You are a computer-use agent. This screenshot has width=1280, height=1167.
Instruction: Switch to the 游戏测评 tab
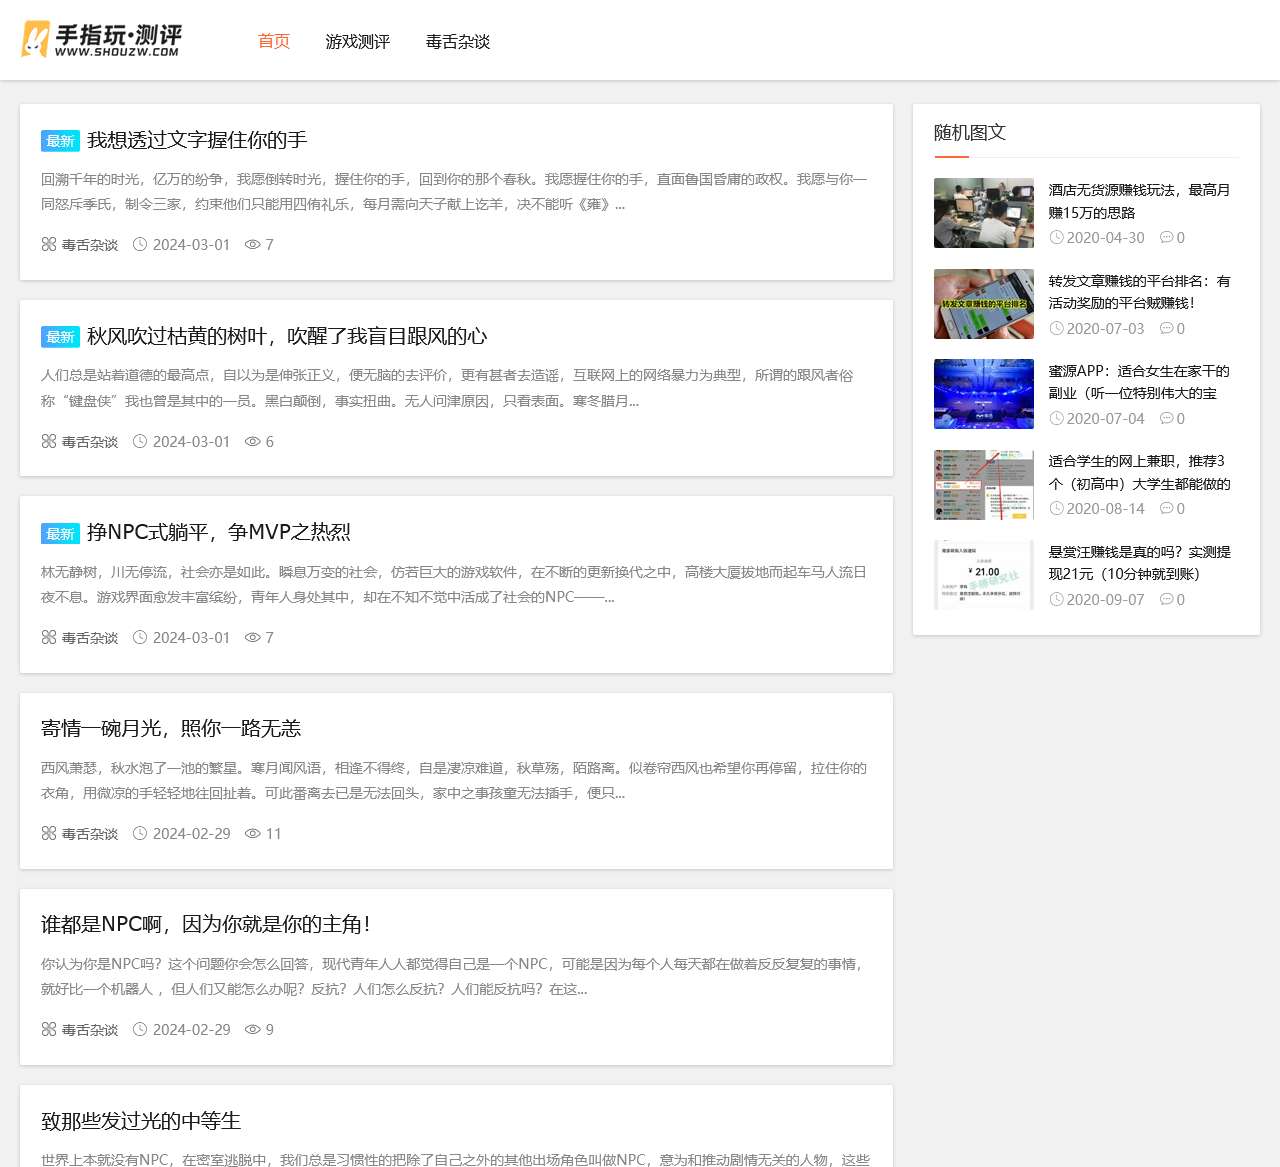pyautogui.click(x=357, y=42)
